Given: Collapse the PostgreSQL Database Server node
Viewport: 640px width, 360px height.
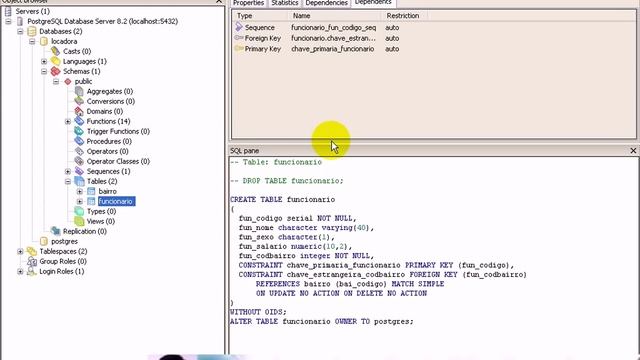Looking at the screenshot, I should 8,21.
